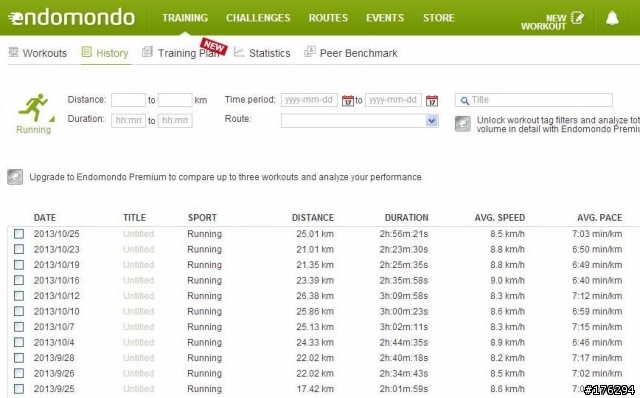This screenshot has width=640, height=398.
Task: Expand the sport selector arrow beside Running
Action: pyautogui.click(x=52, y=119)
